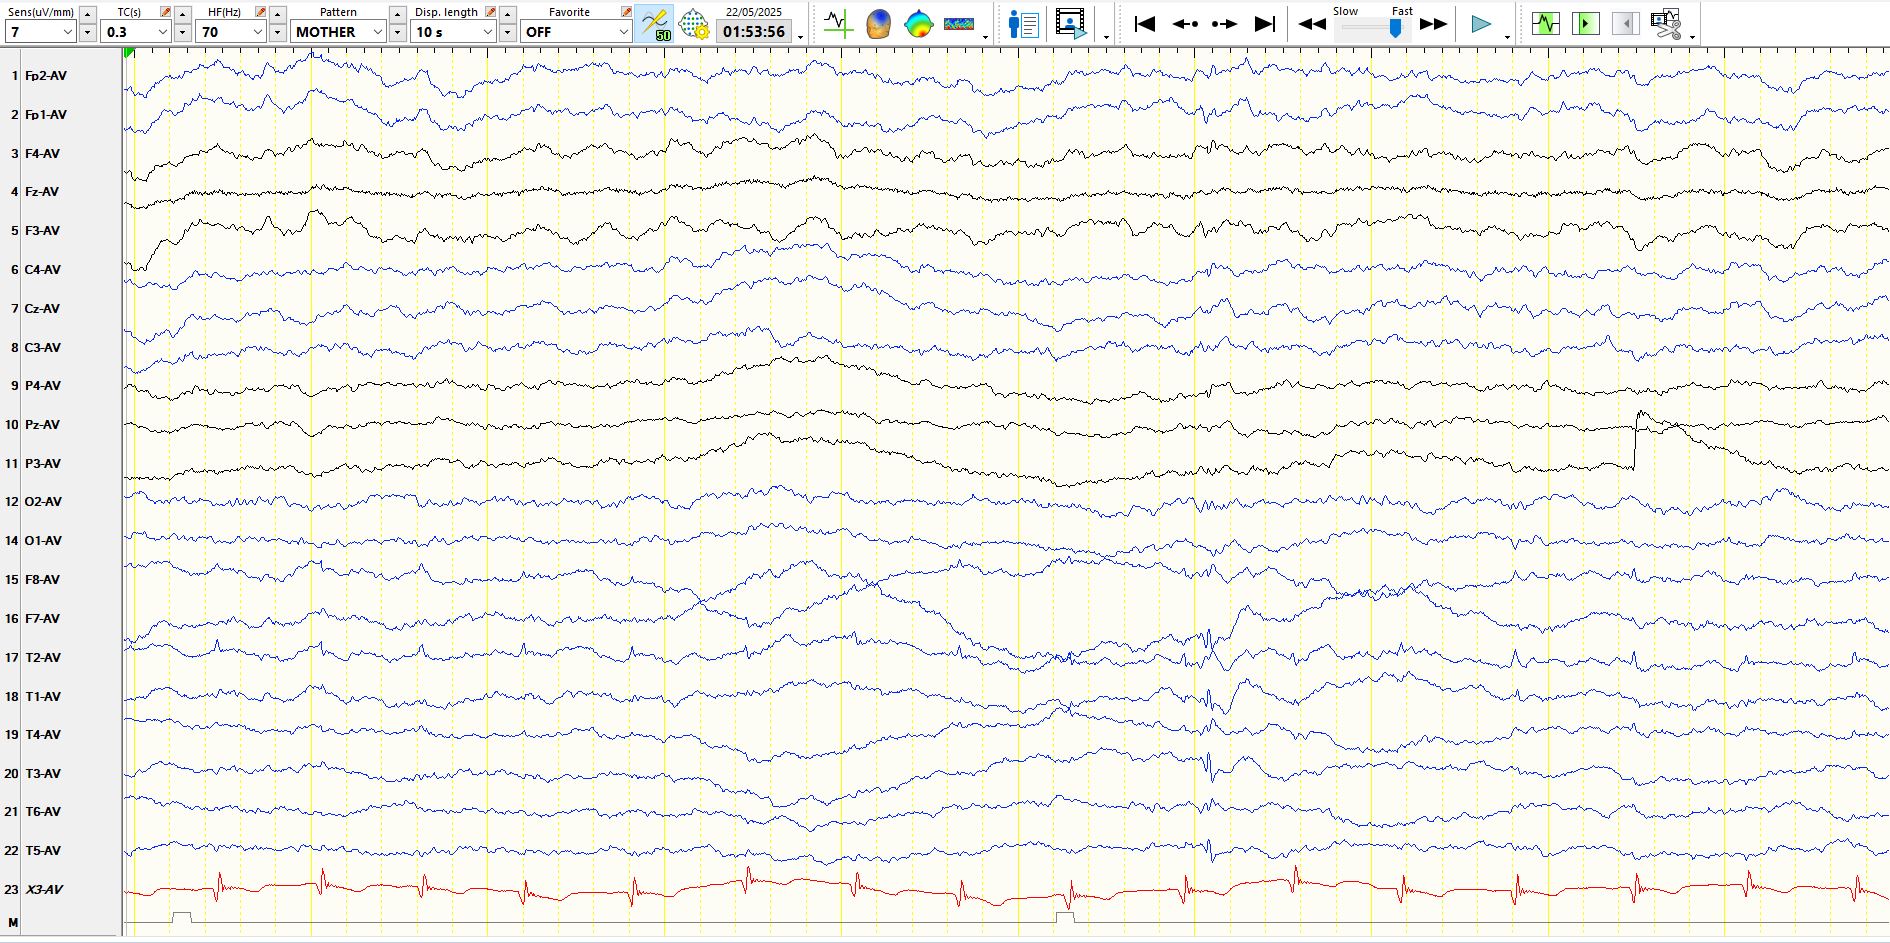The width and height of the screenshot is (1890, 943).
Task: Open the 3D head voltage map
Action: [x=878, y=24]
